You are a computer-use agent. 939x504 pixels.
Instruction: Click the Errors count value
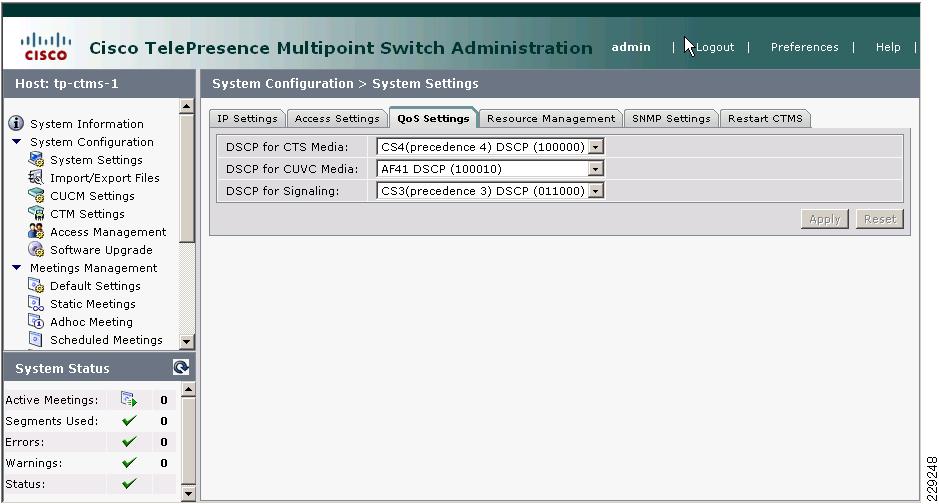[163, 442]
